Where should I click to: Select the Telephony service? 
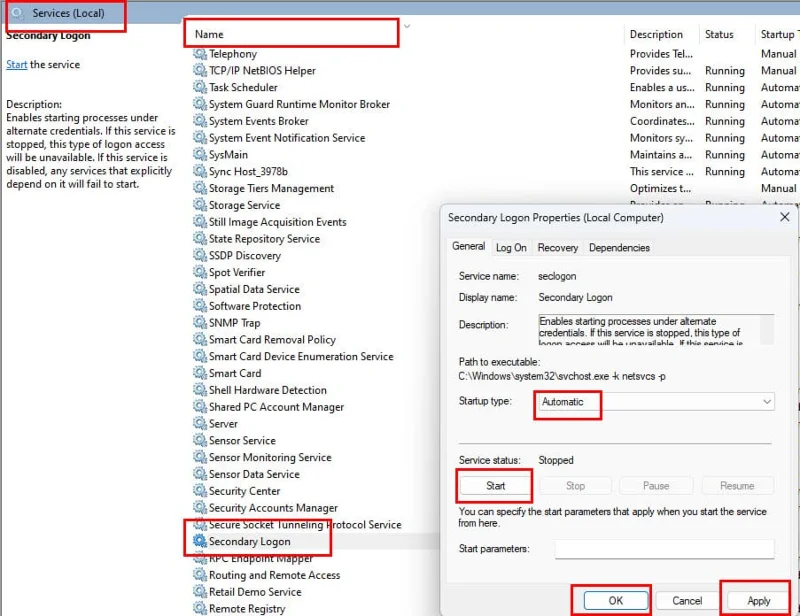coord(237,54)
